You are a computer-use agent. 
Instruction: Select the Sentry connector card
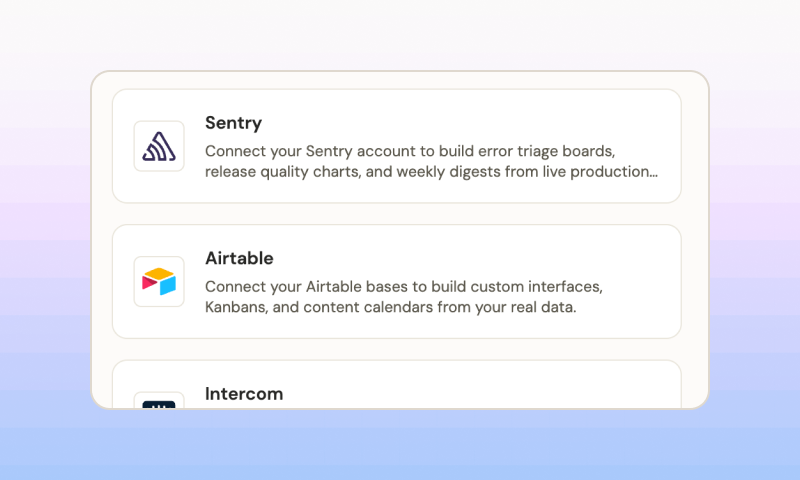coord(397,146)
